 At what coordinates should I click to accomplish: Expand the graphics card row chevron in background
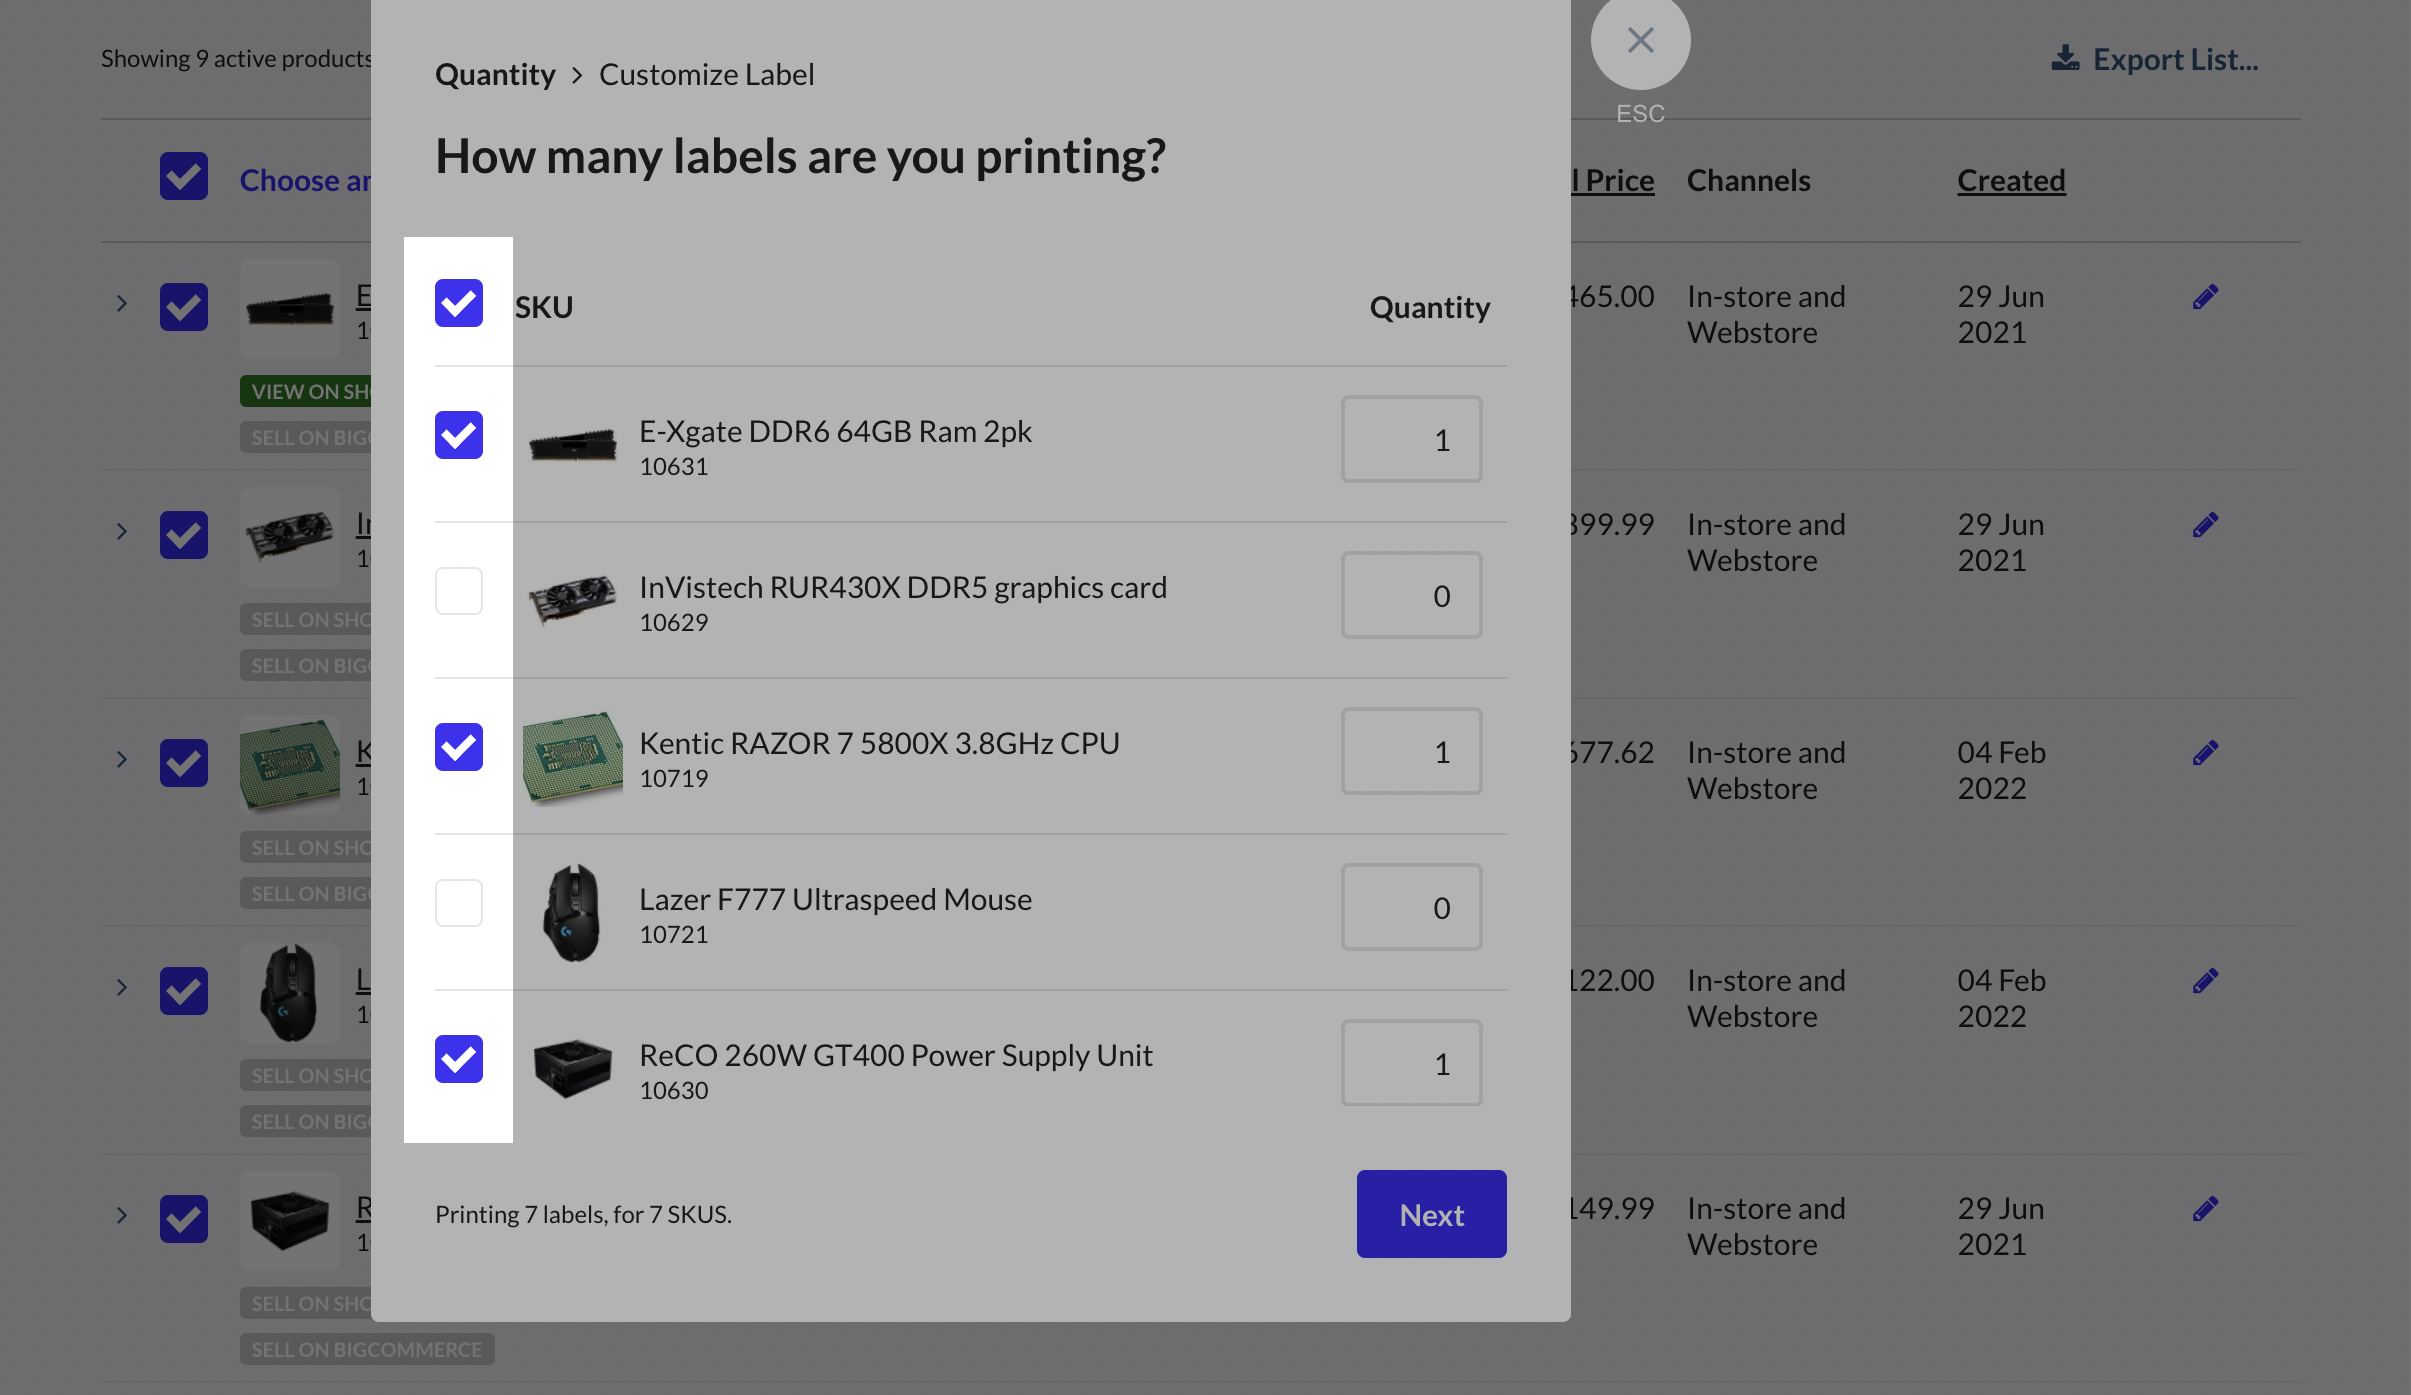(x=121, y=531)
